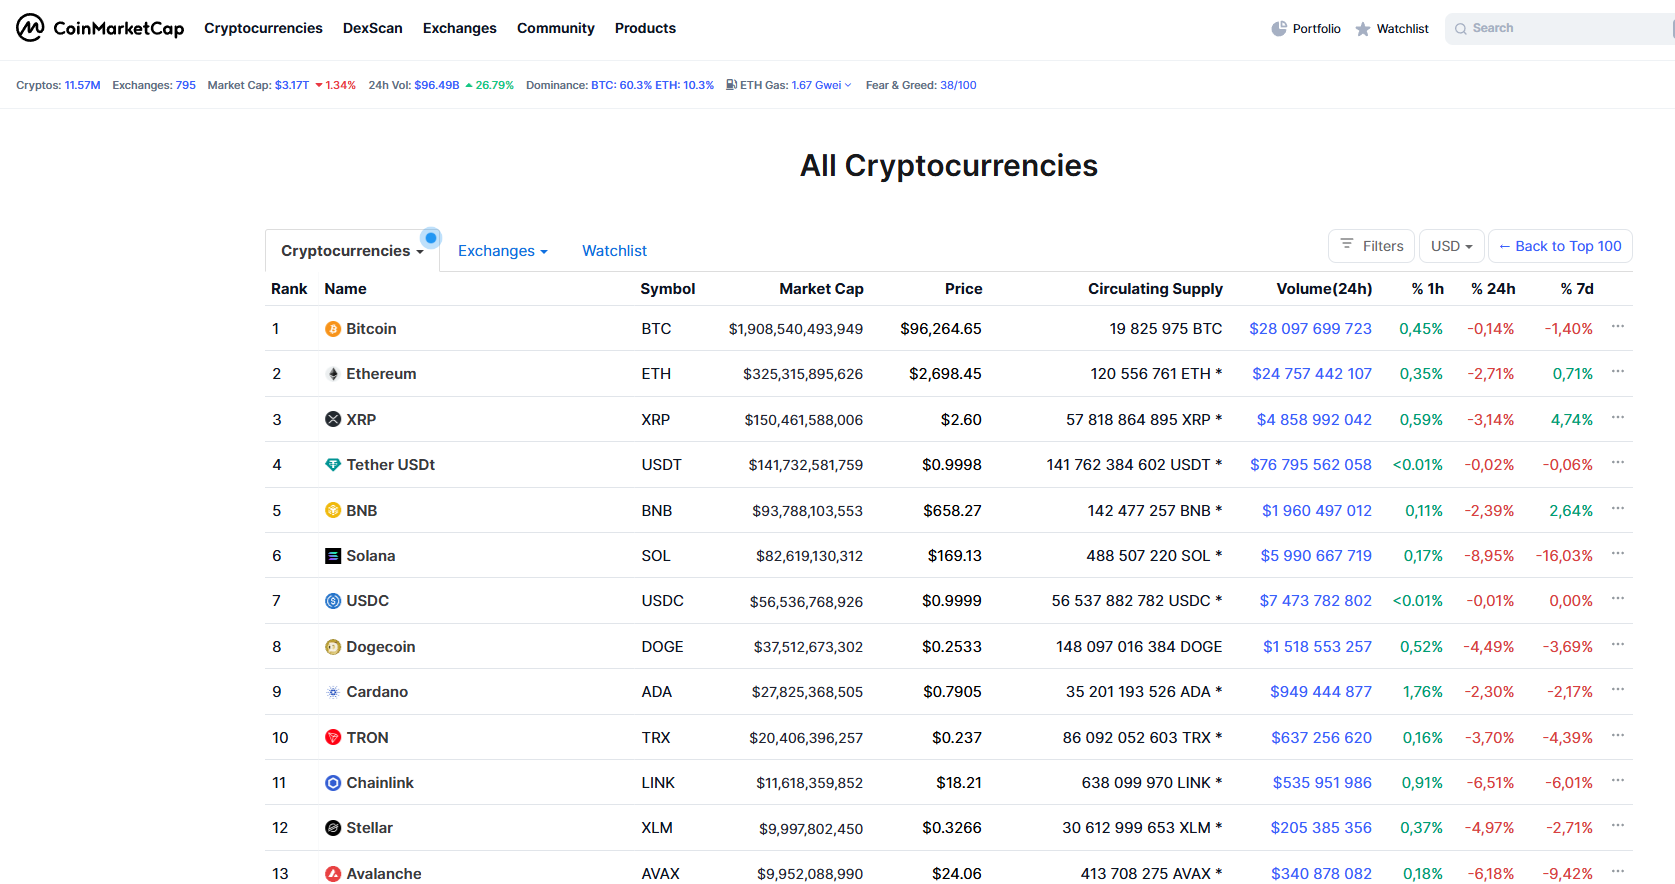The image size is (1675, 884).
Task: Click the Fear & Greed 38/100 value
Action: pyautogui.click(x=958, y=85)
